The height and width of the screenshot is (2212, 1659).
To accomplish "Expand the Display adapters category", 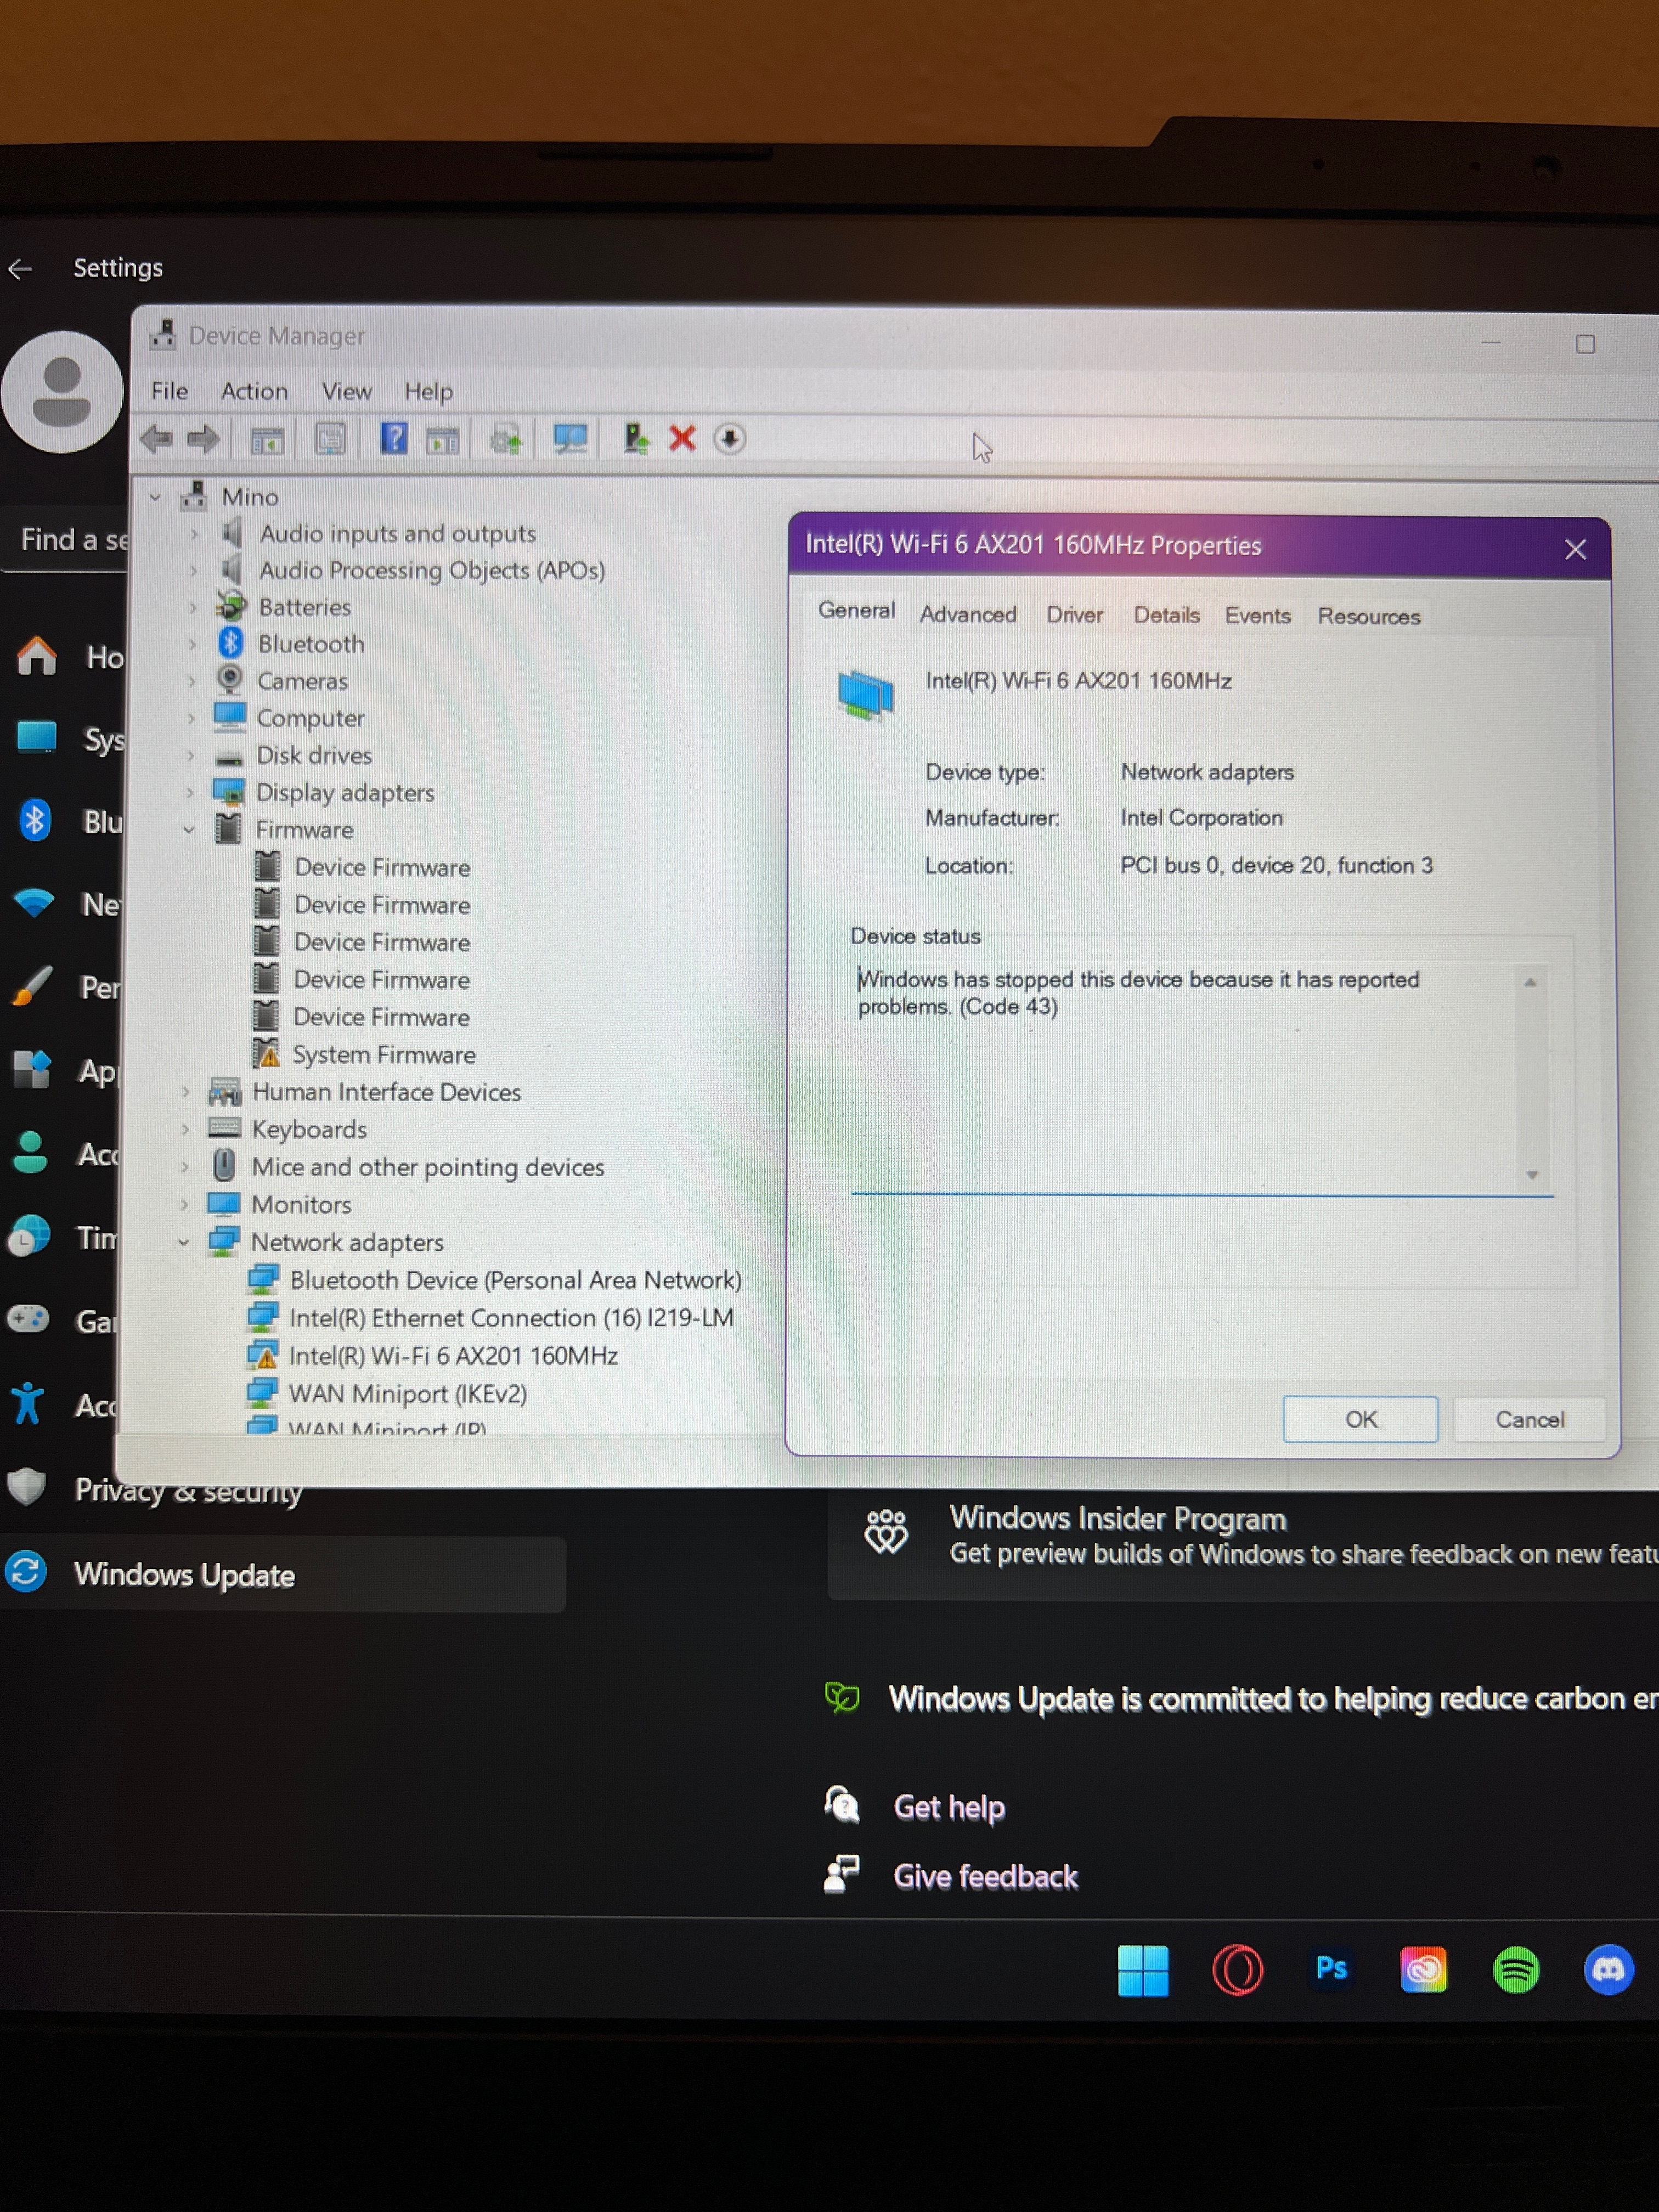I will pos(190,792).
